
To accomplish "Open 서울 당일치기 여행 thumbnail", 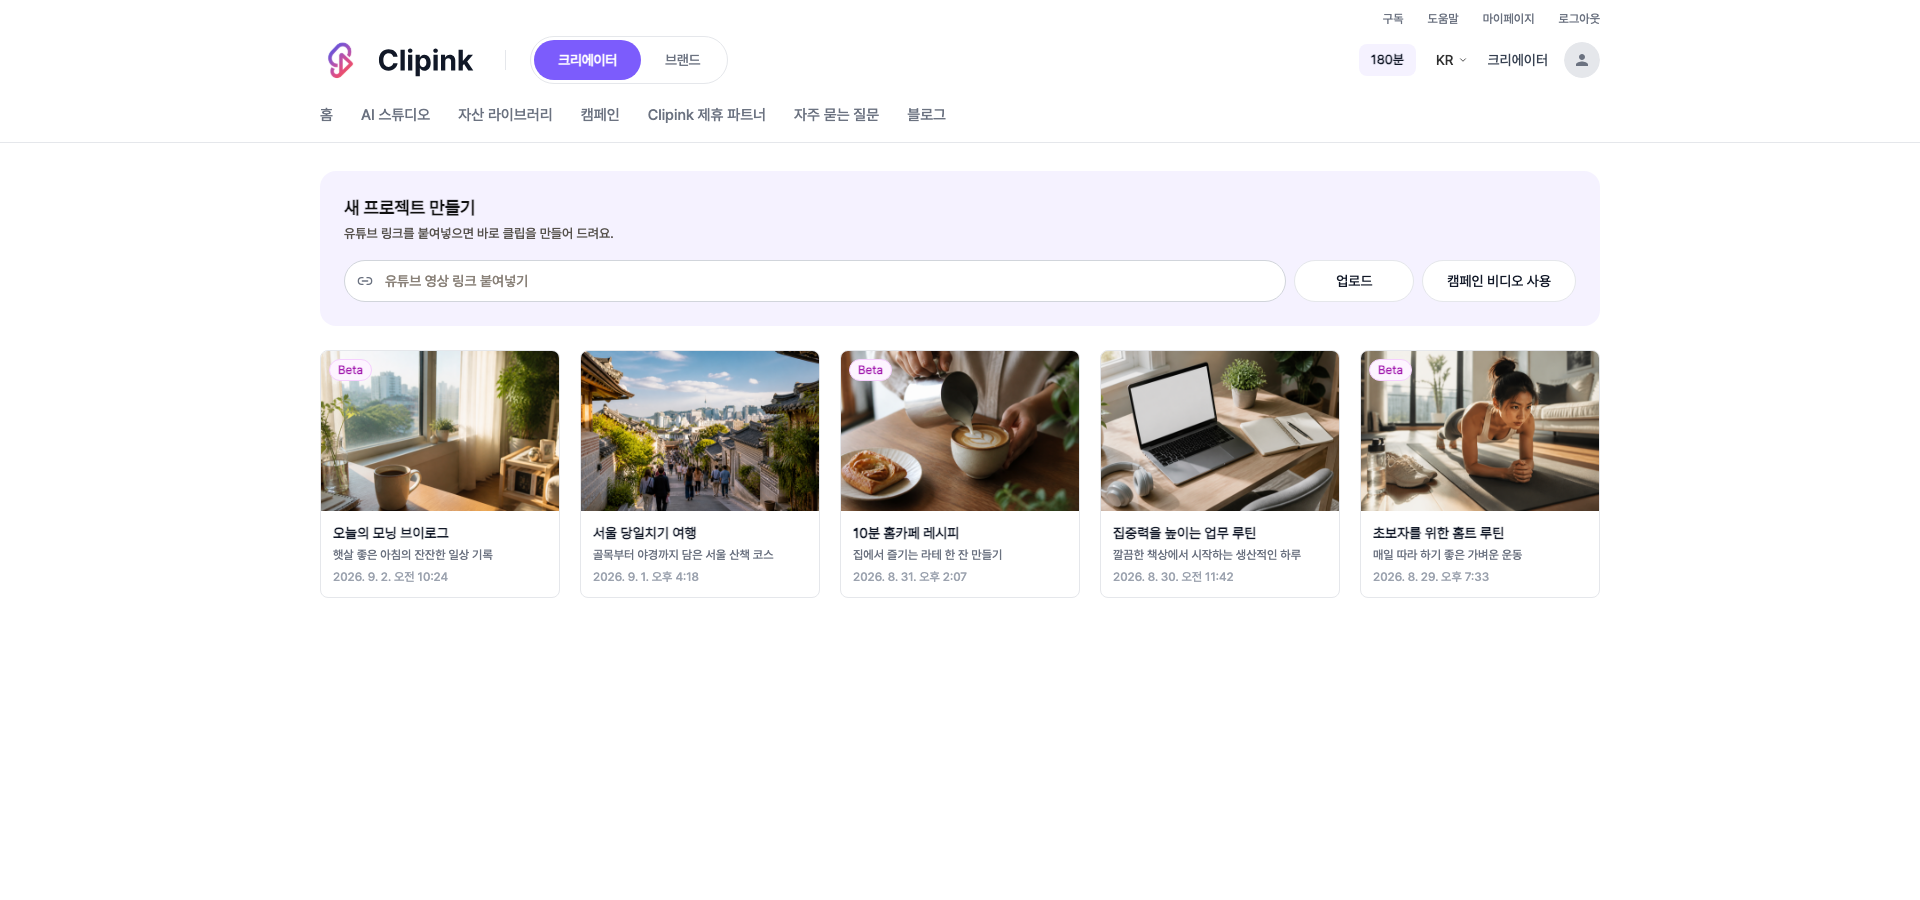I will pos(700,431).
